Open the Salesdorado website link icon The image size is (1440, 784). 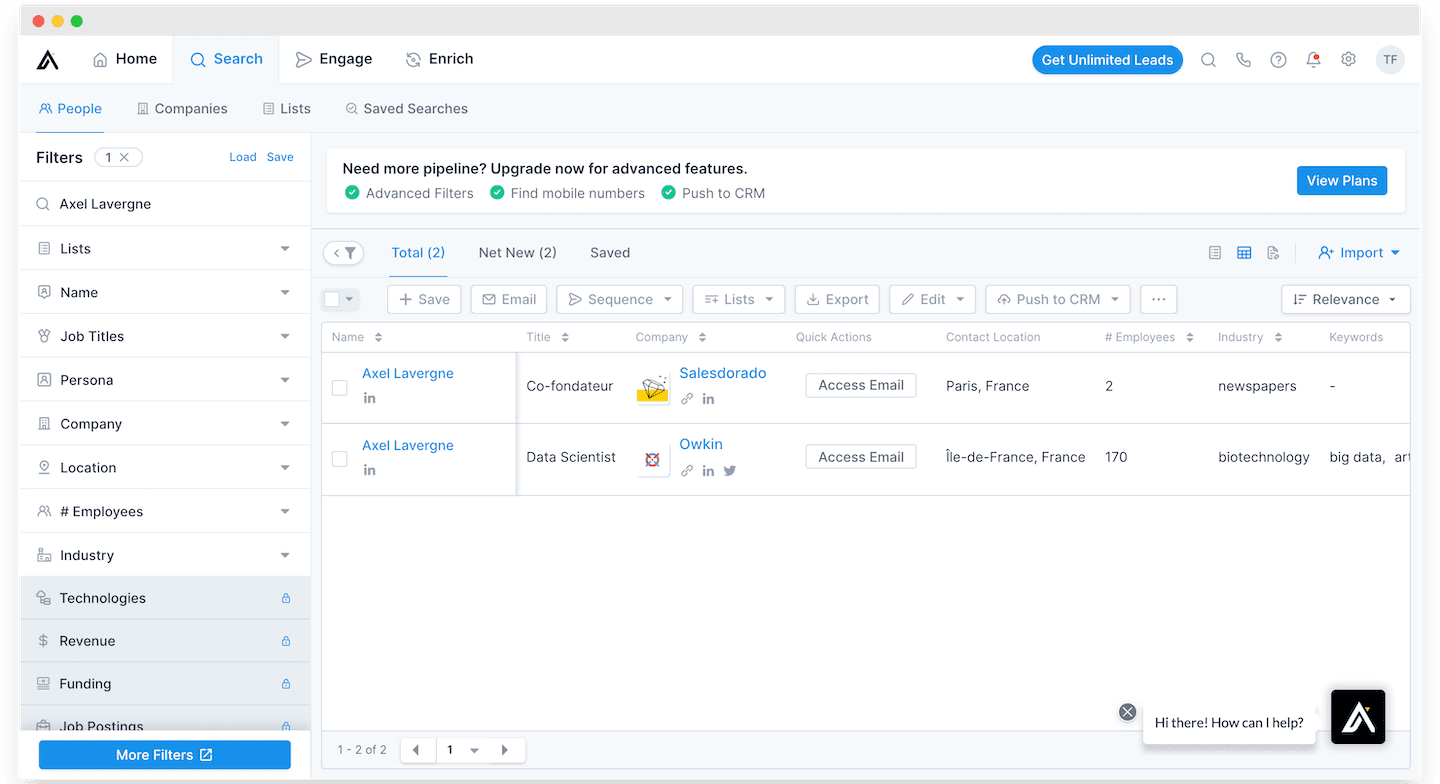687,399
